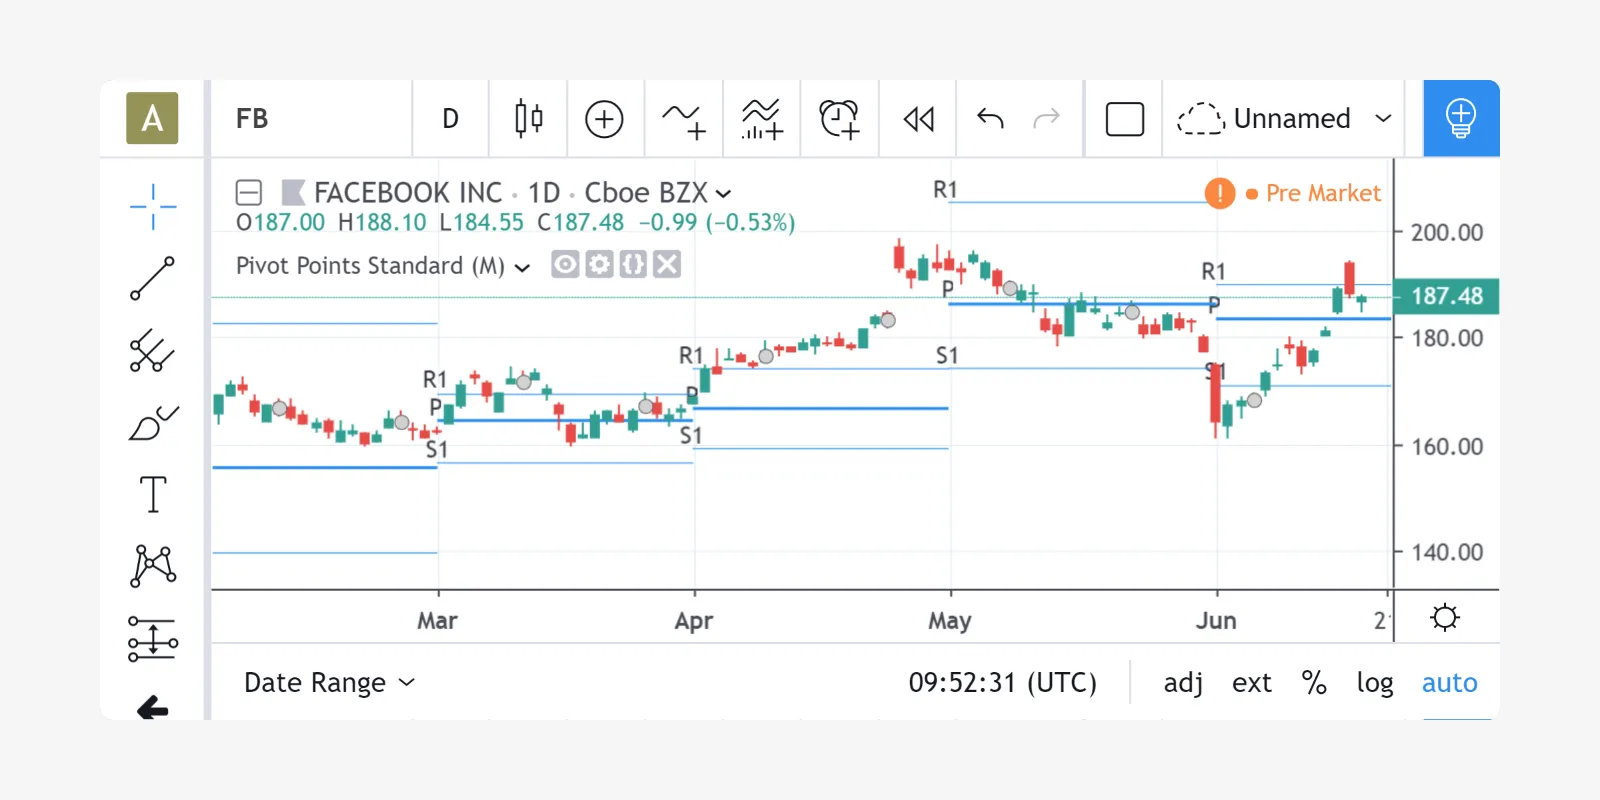Click the FB symbol search field

310,119
